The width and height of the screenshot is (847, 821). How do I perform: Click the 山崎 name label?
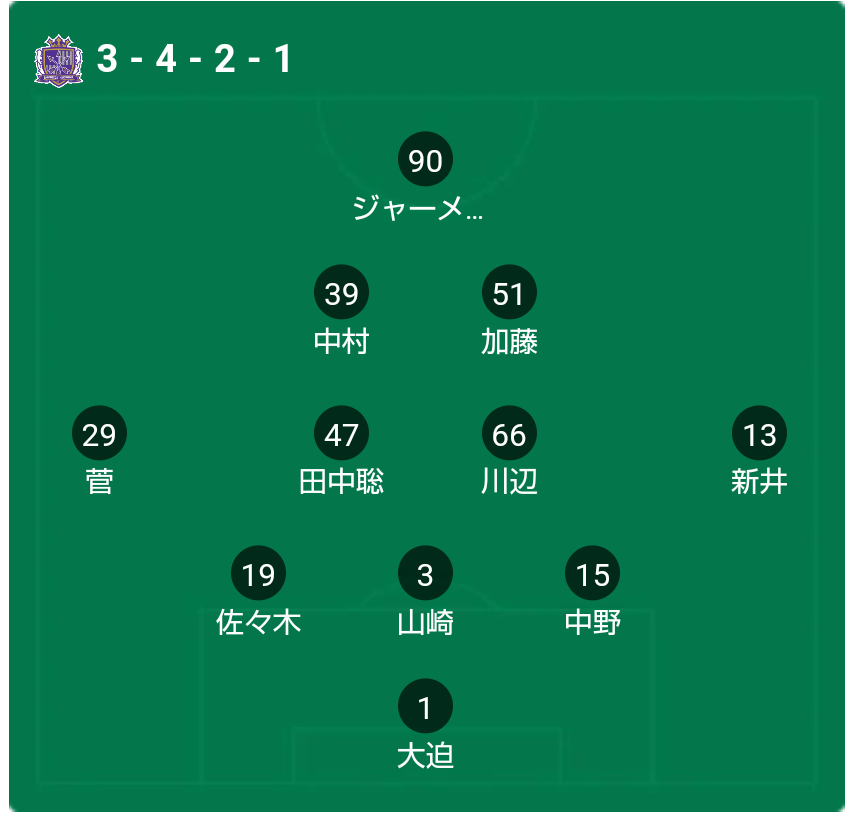pyautogui.click(x=425, y=622)
